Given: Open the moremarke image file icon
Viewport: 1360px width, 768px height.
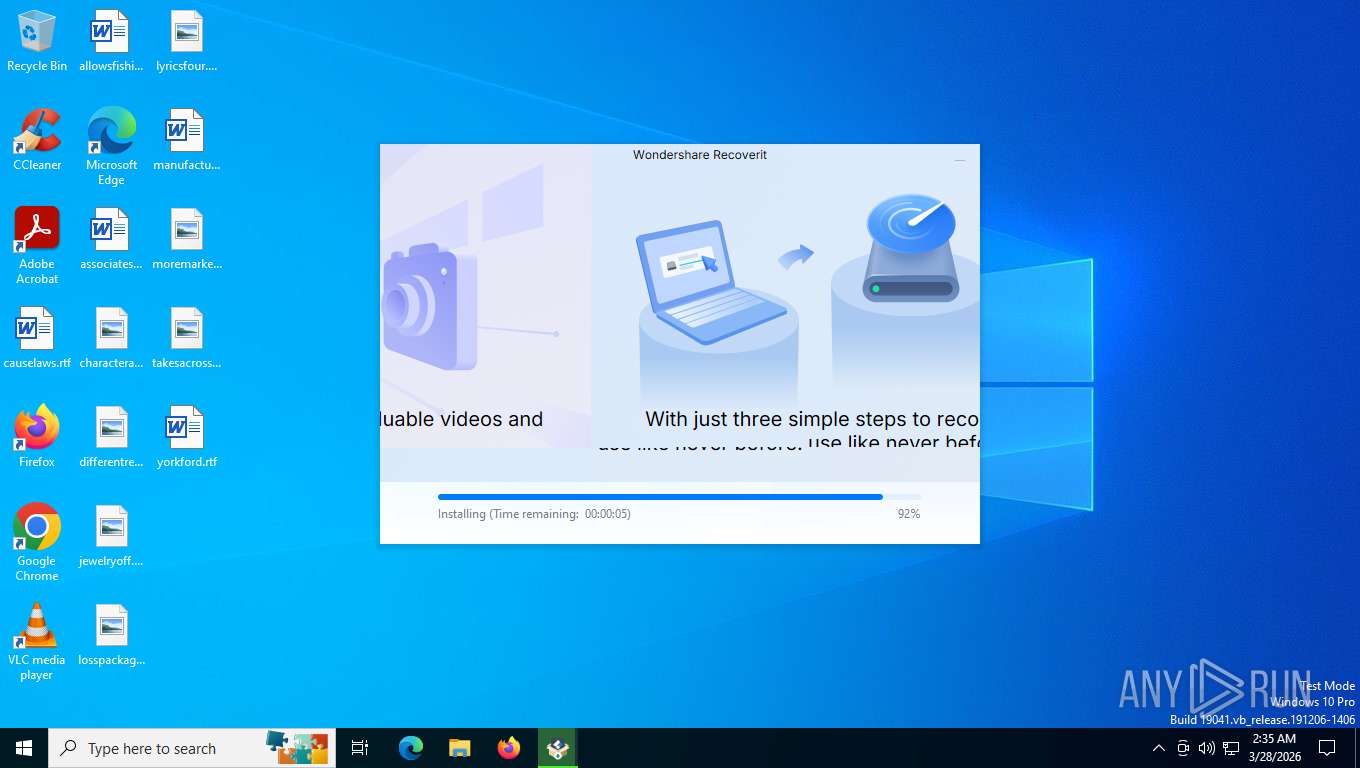Looking at the screenshot, I should point(186,239).
